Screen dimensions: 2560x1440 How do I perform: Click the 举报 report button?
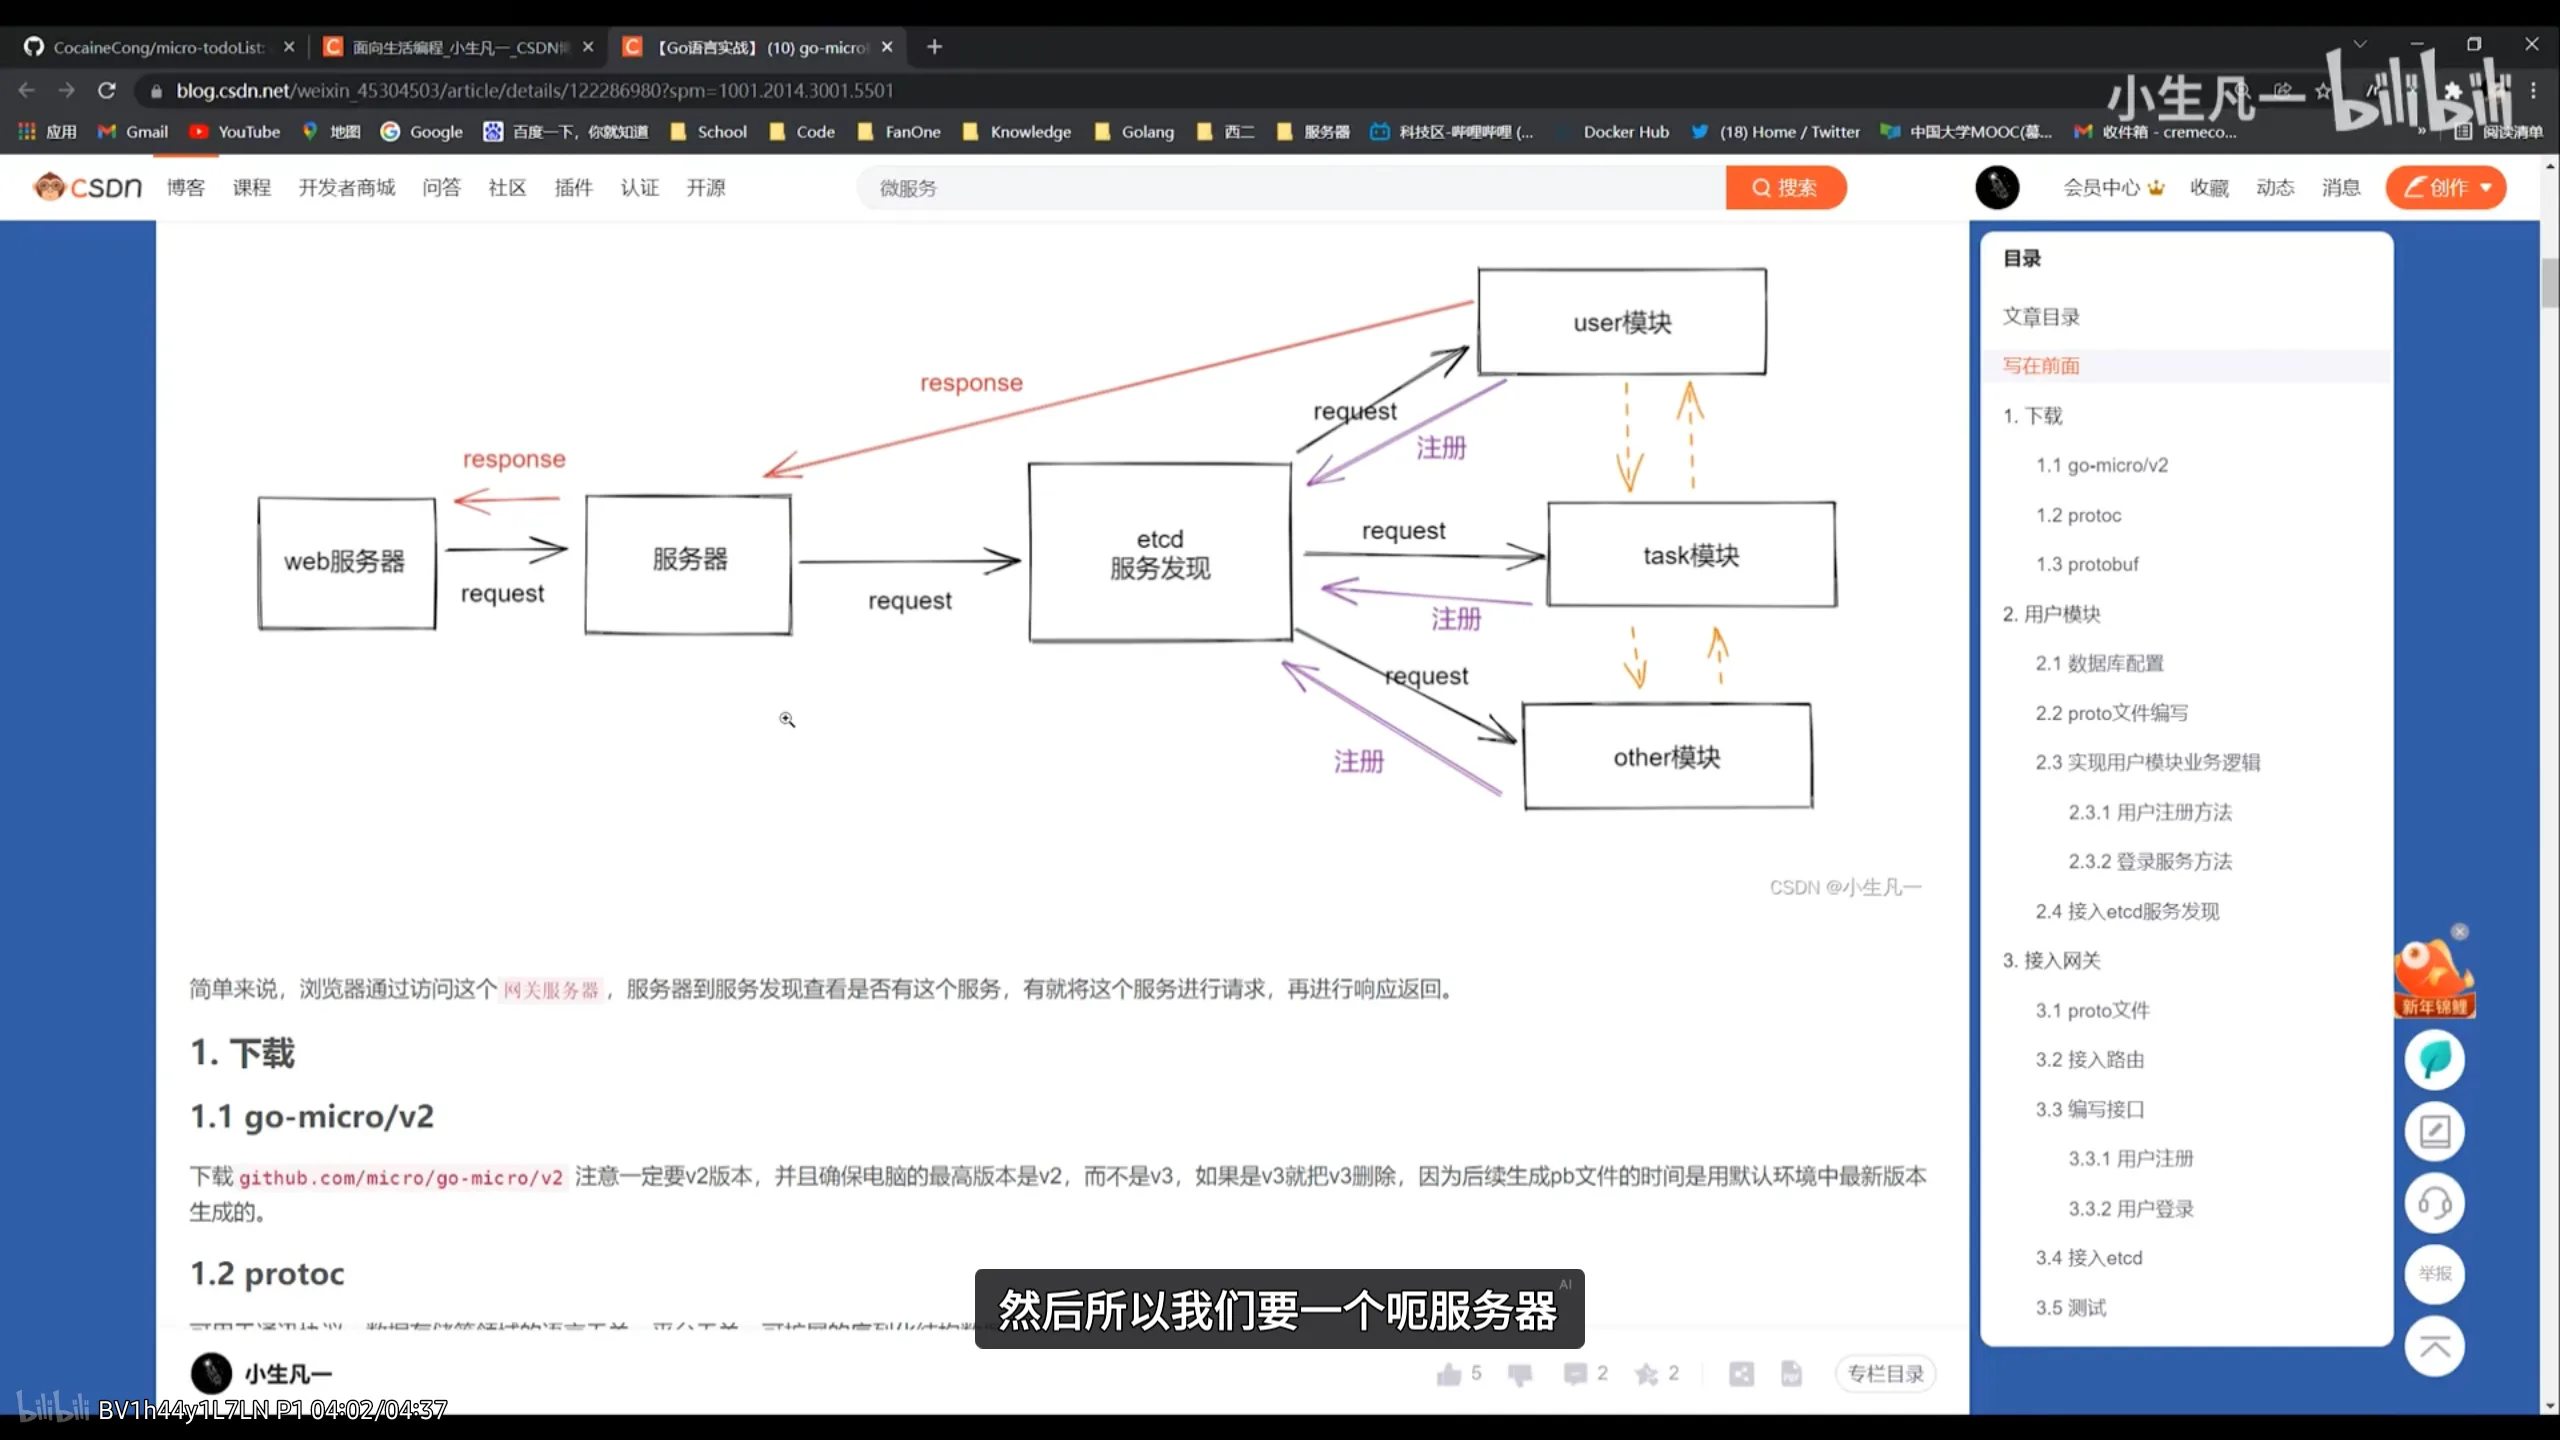pyautogui.click(x=2434, y=1274)
